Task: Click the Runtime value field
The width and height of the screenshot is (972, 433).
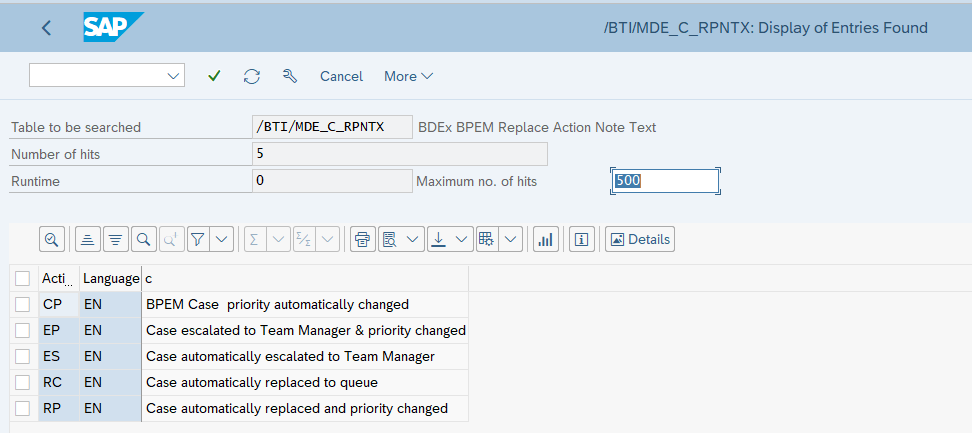Action: pos(332,181)
